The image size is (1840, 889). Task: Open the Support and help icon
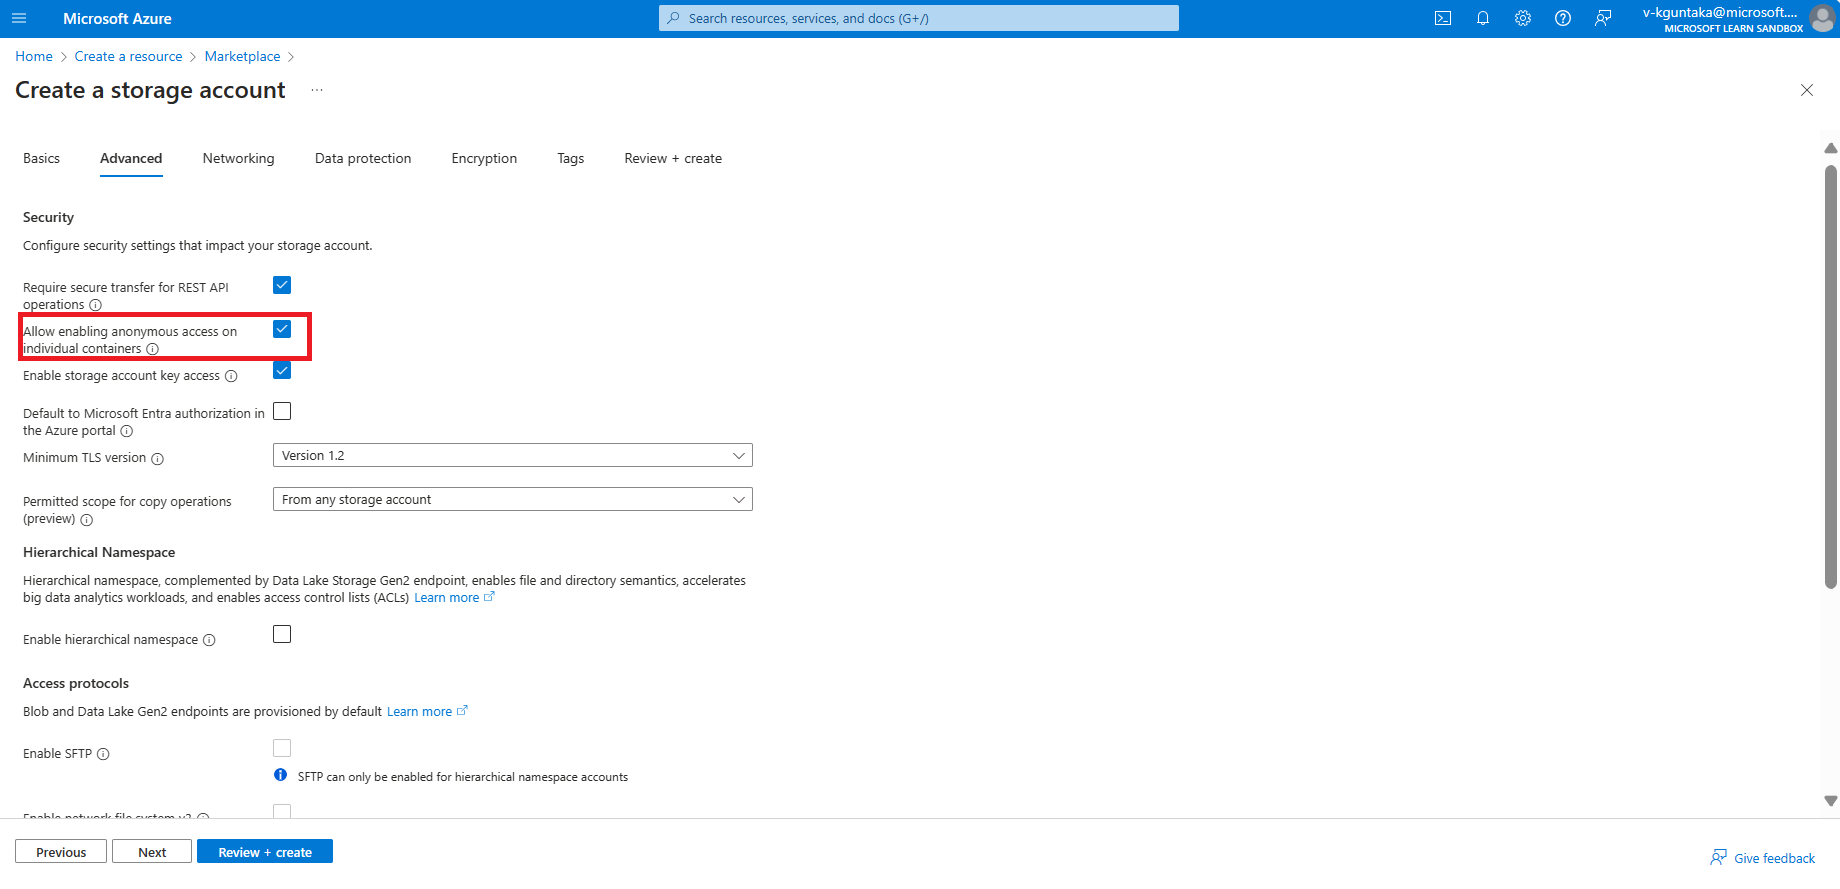pyautogui.click(x=1563, y=18)
